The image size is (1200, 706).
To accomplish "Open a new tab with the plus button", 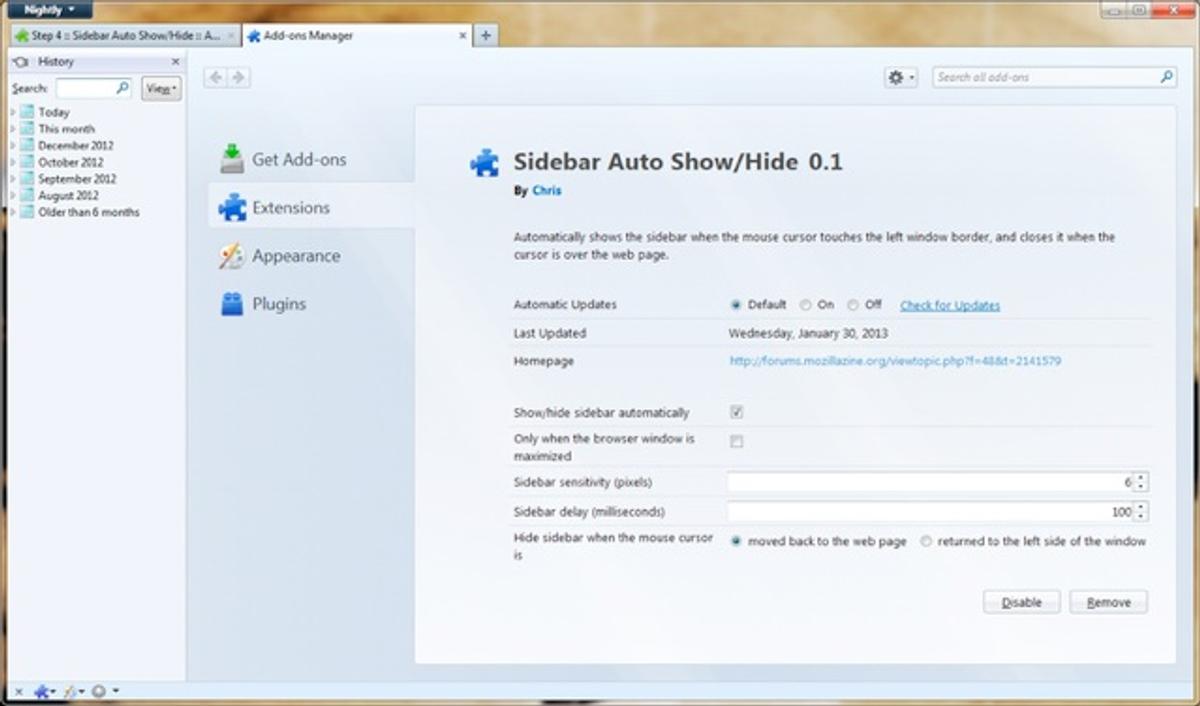I will 485,35.
